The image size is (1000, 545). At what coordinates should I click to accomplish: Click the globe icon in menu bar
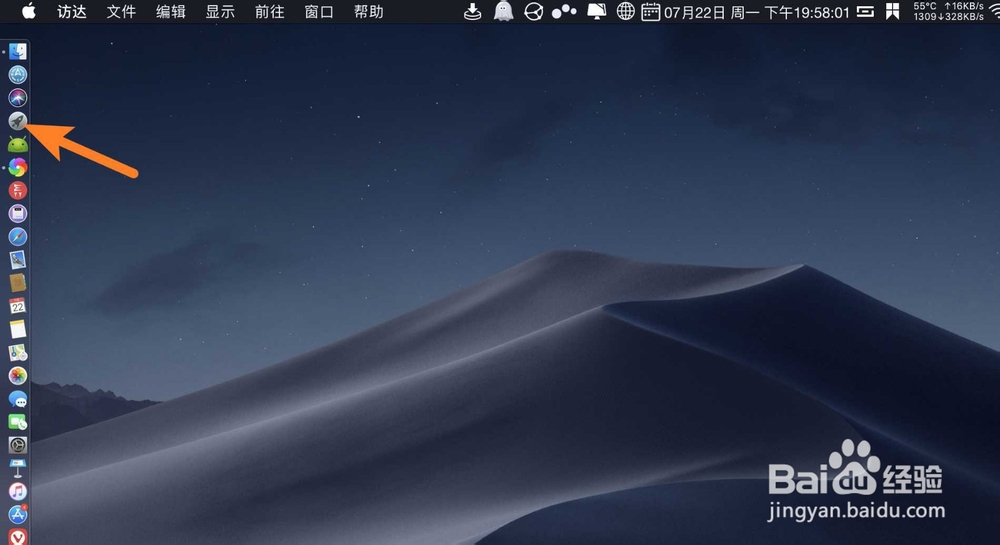point(626,11)
